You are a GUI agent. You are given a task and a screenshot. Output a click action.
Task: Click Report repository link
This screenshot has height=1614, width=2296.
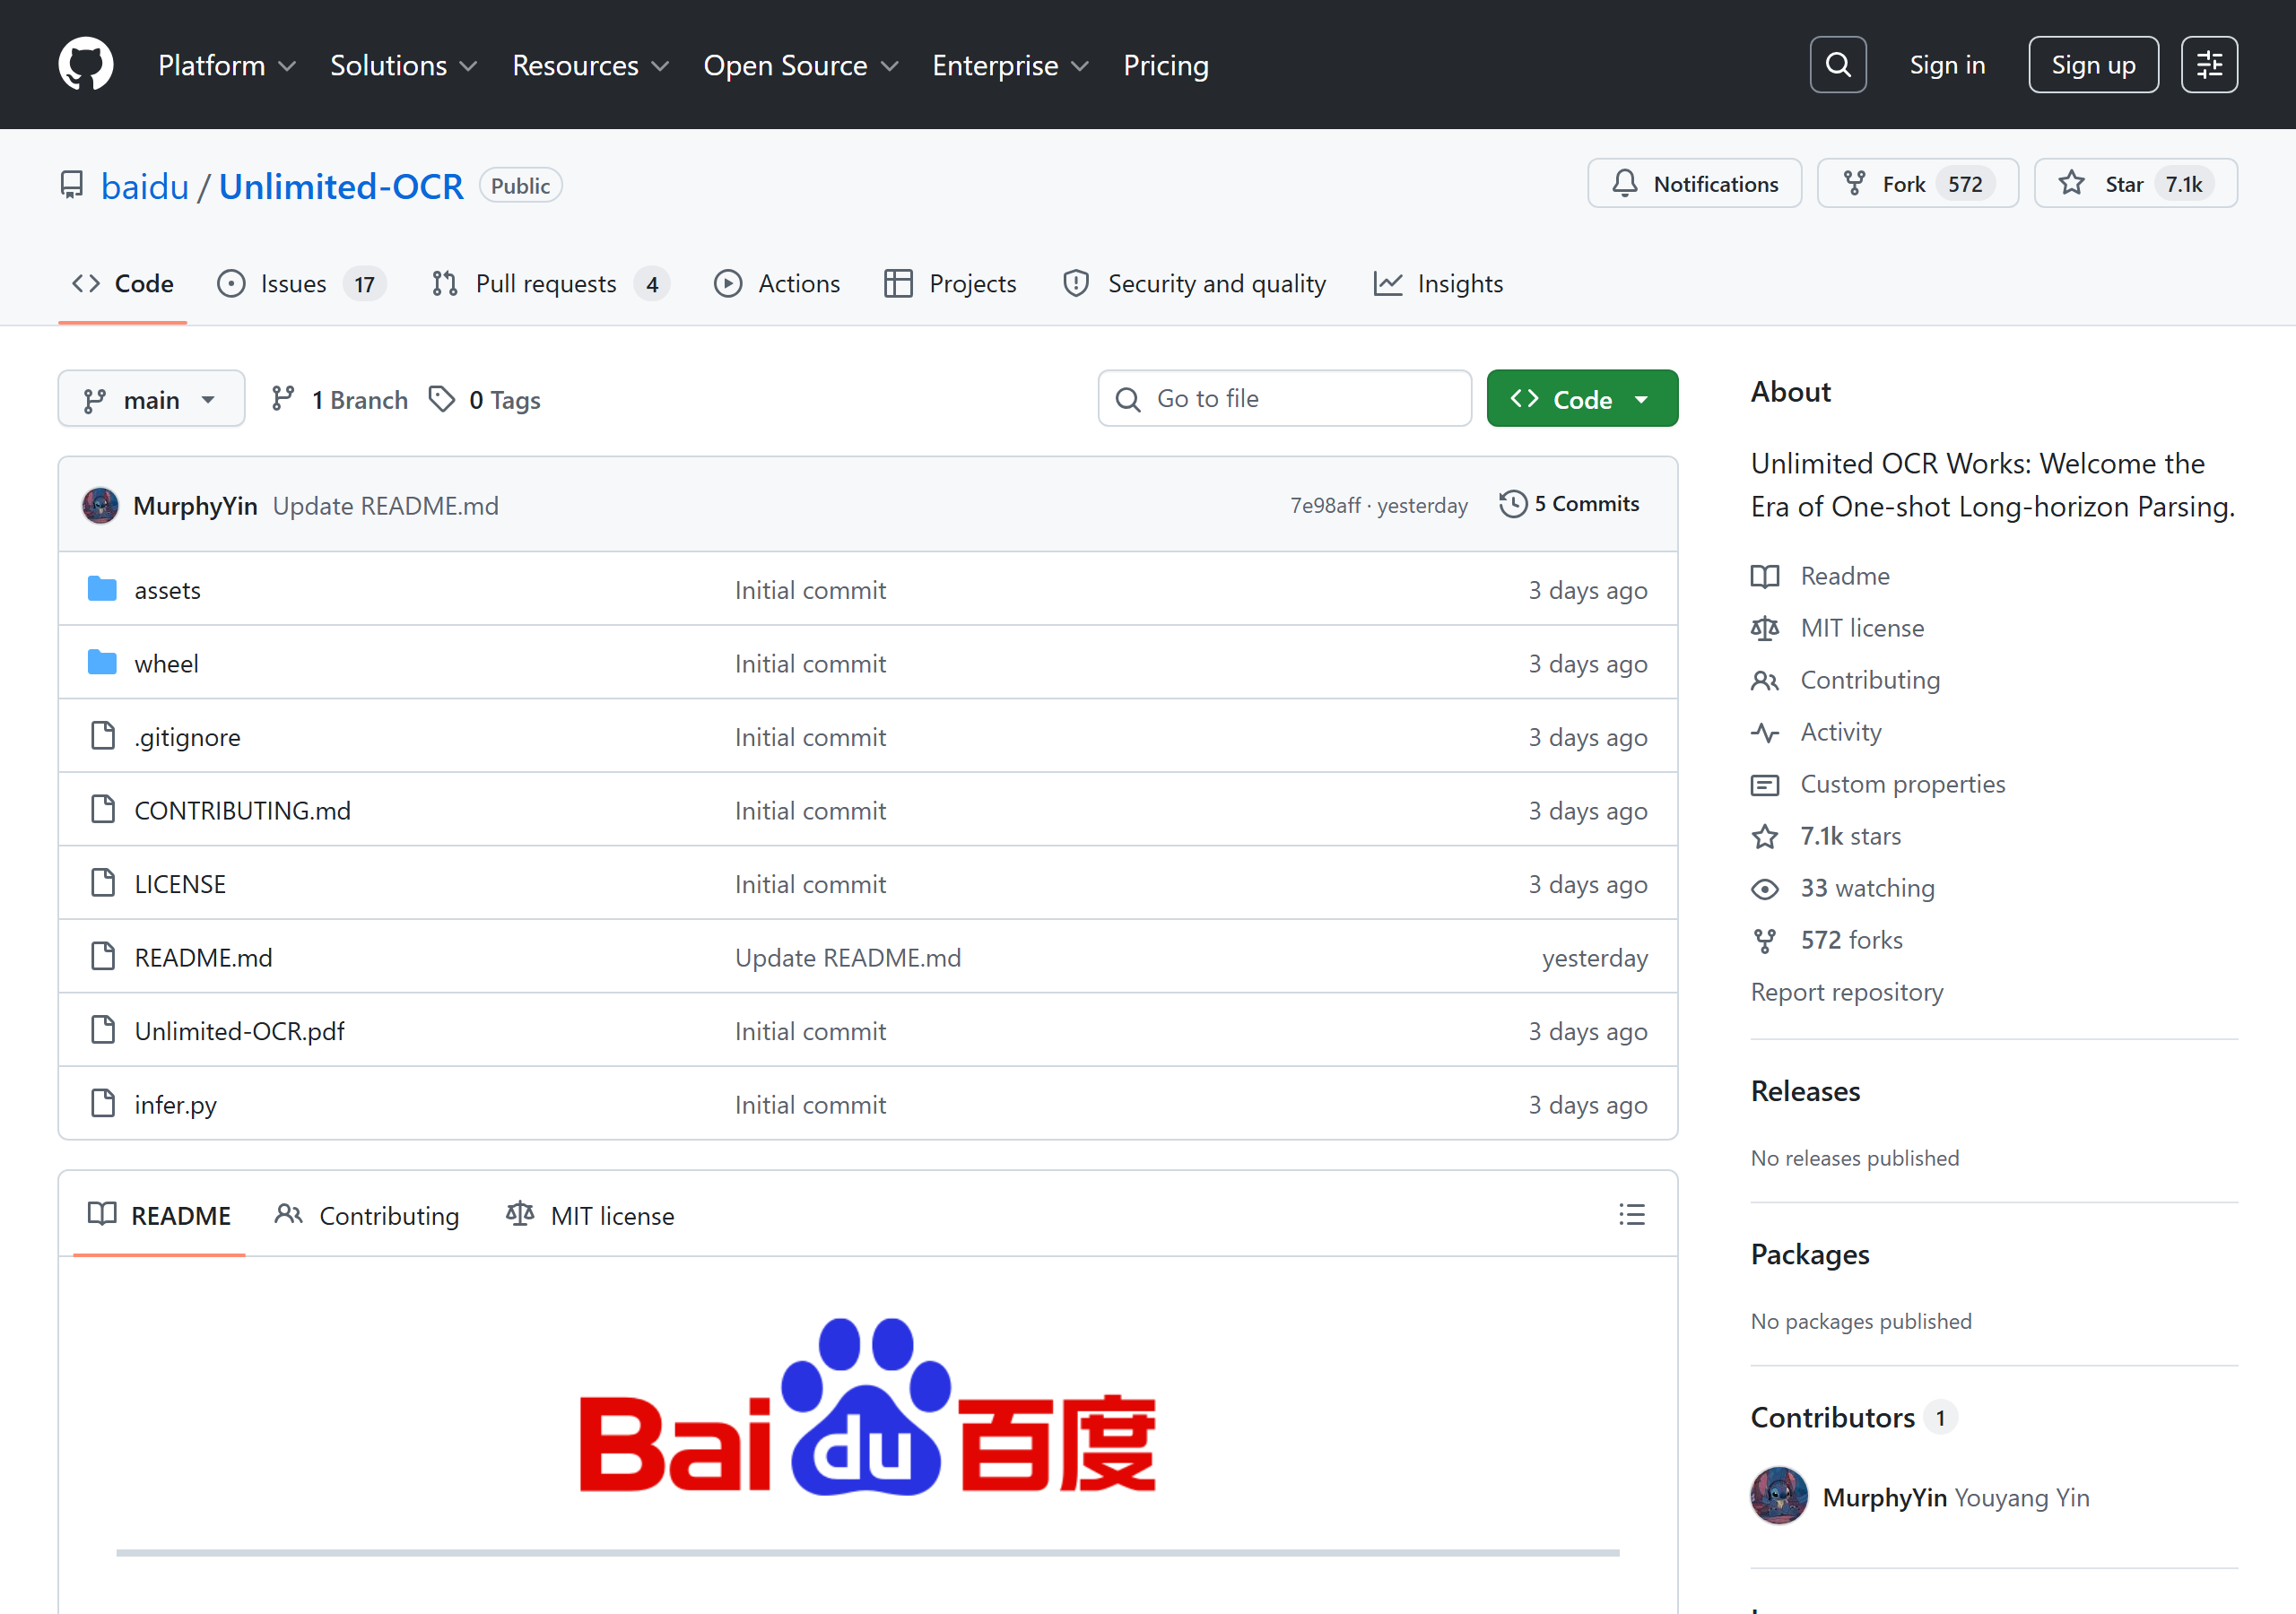(1846, 992)
